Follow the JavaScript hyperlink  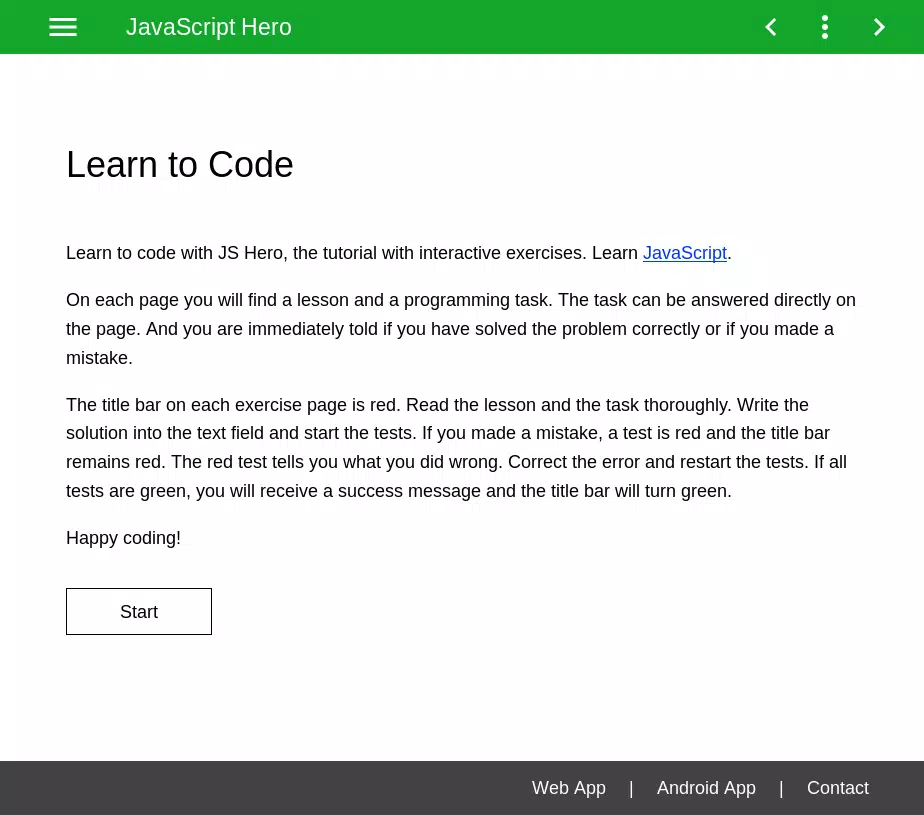[x=685, y=253]
